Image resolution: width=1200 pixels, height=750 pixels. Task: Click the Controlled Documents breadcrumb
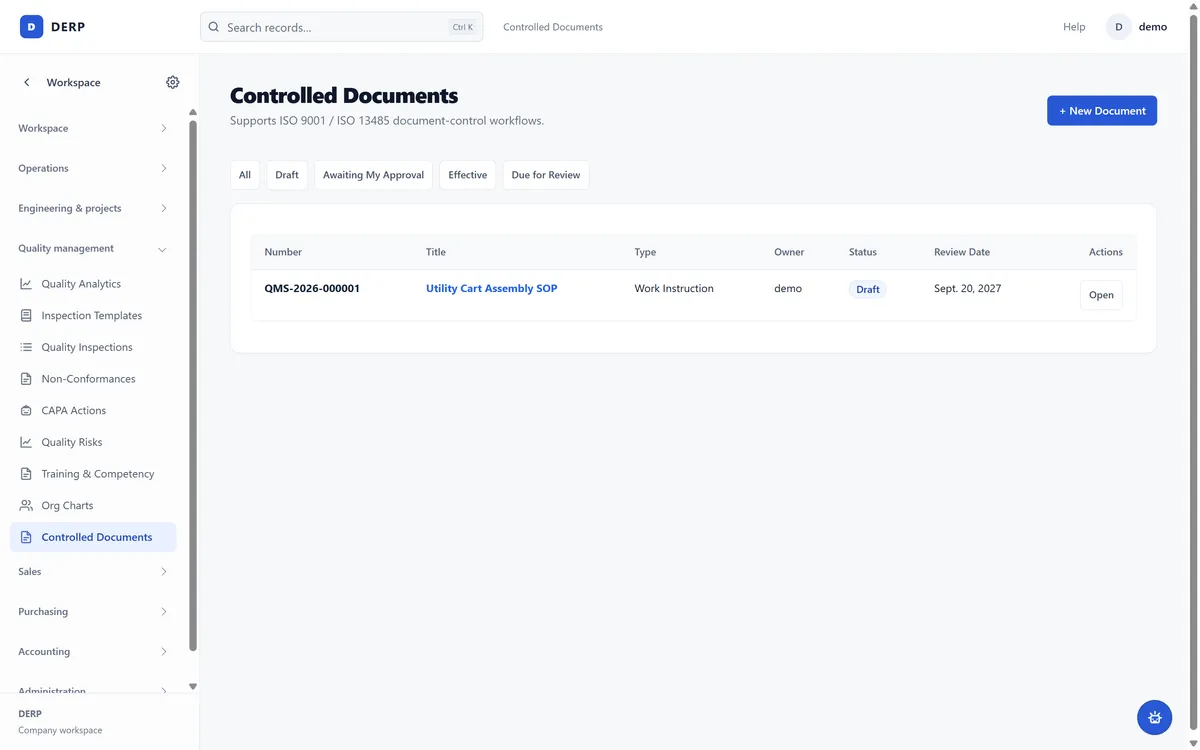coord(553,27)
